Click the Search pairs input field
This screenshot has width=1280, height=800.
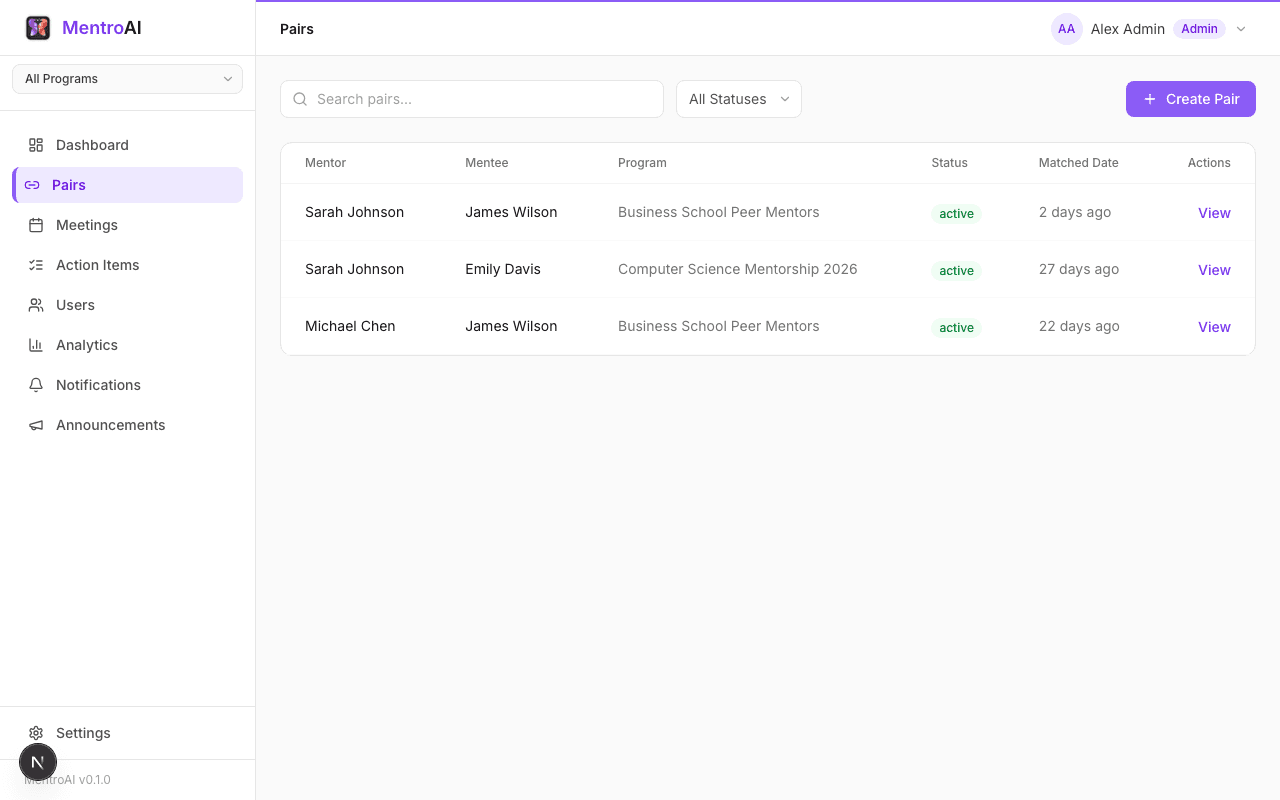point(480,99)
